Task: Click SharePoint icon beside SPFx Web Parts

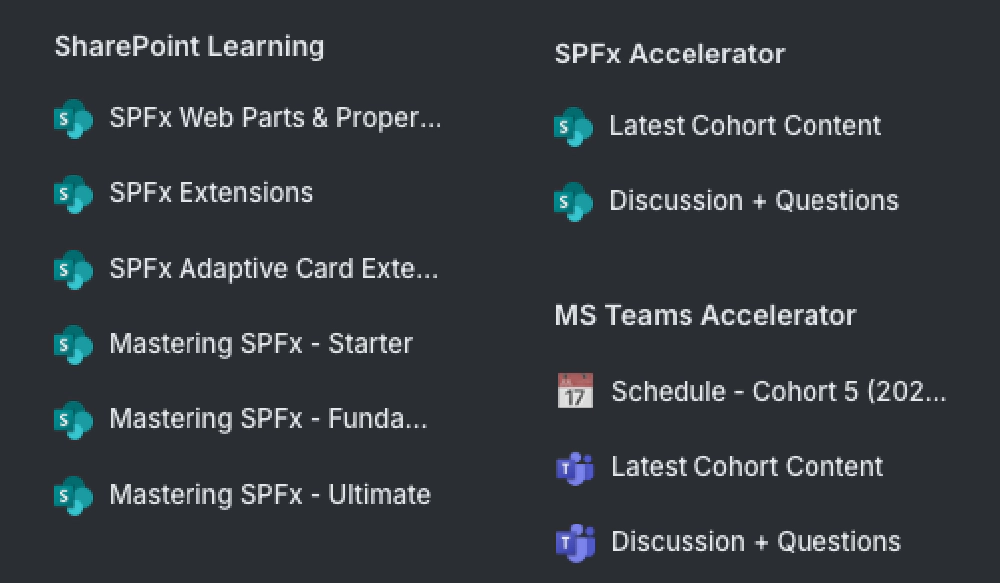Action: (x=73, y=119)
